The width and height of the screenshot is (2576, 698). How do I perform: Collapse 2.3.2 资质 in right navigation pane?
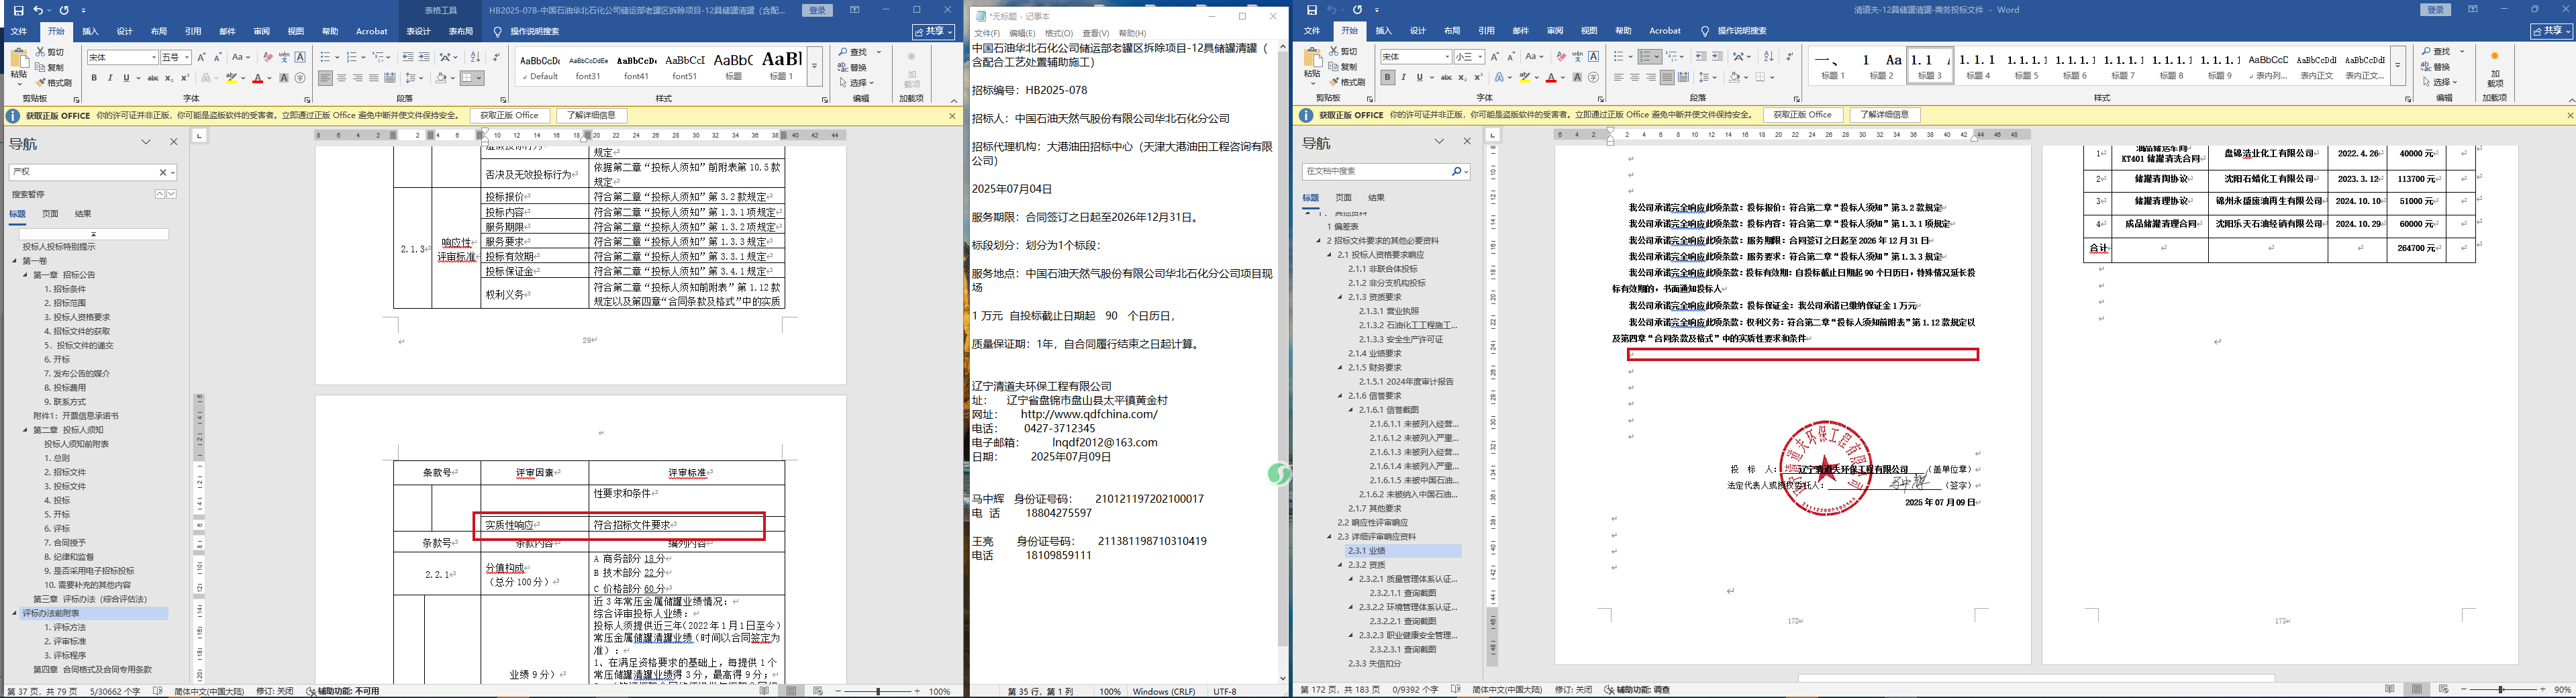coord(1340,565)
